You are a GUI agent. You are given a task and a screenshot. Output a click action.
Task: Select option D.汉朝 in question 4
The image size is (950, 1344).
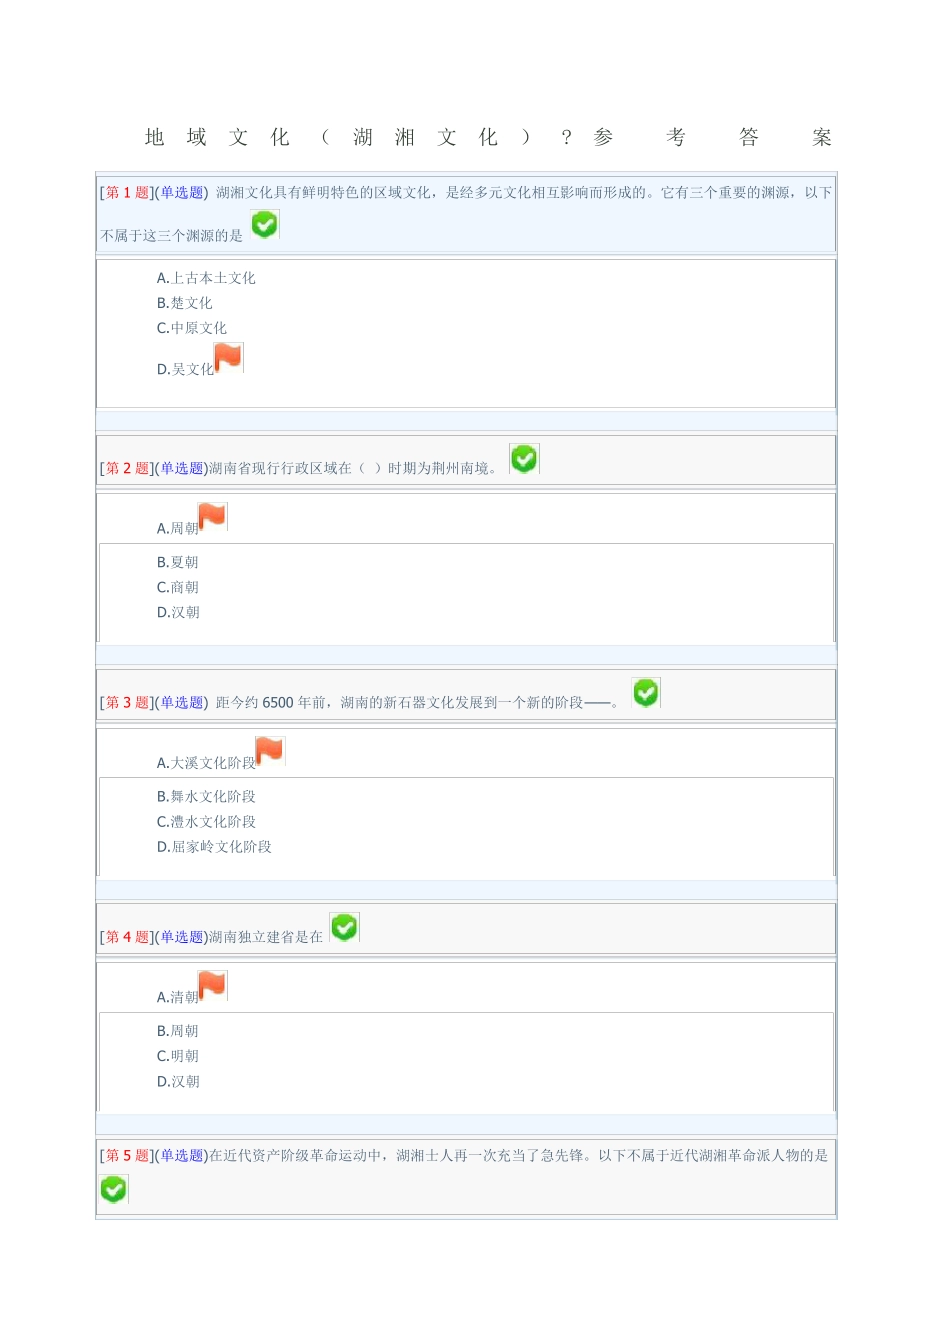pyautogui.click(x=178, y=1081)
